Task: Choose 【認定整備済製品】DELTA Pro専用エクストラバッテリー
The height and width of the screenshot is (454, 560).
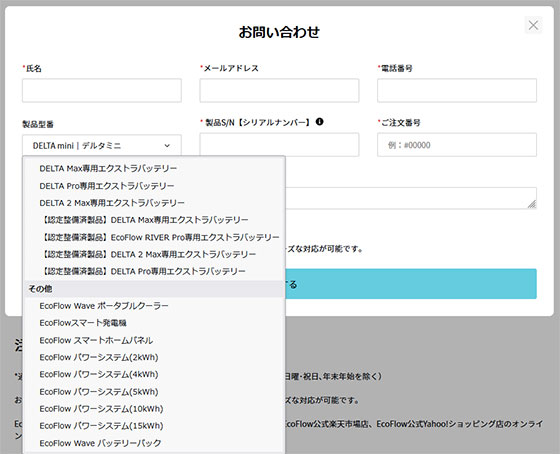Action: [154, 271]
